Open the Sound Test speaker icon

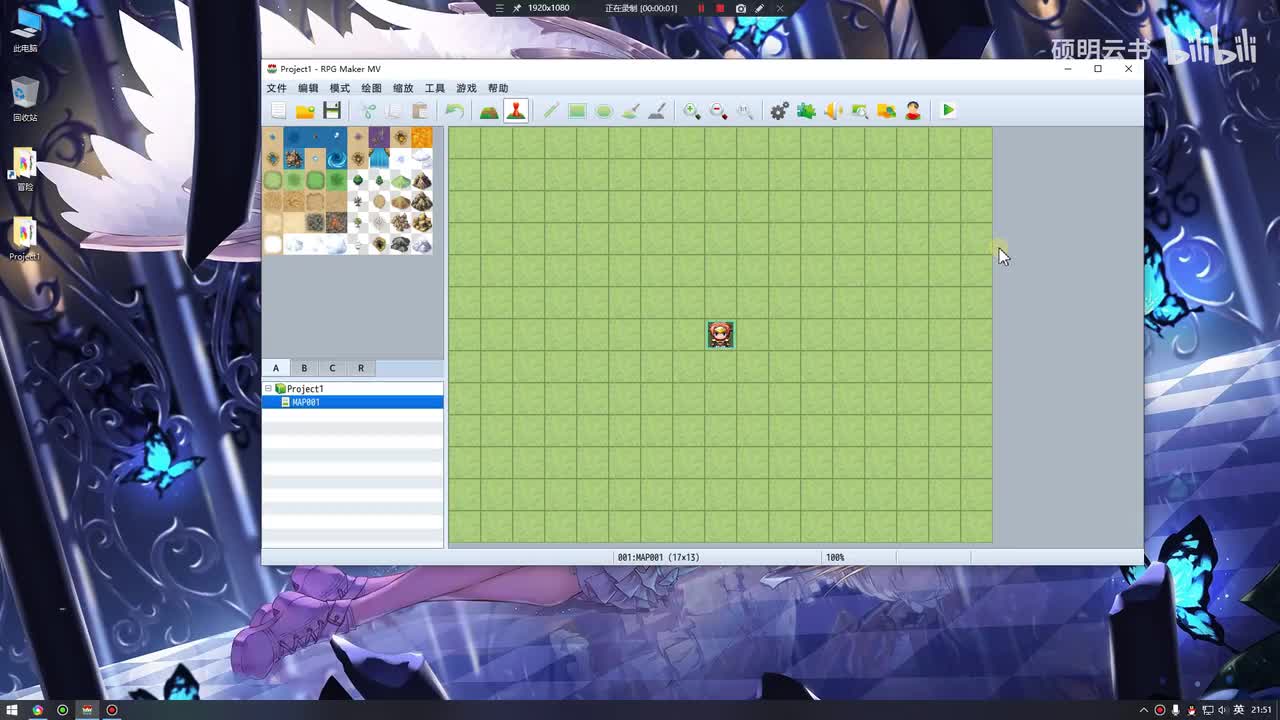click(x=833, y=111)
